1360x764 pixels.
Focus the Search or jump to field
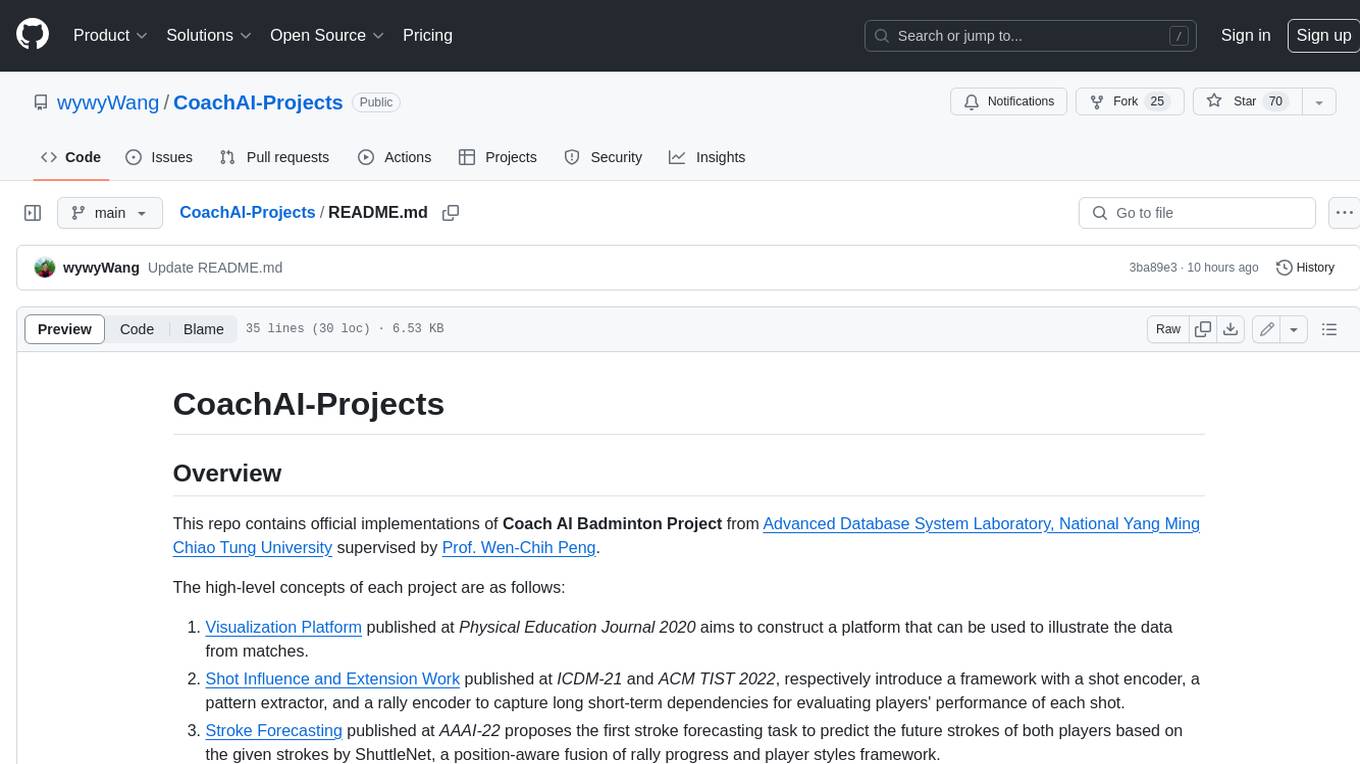click(1032, 35)
